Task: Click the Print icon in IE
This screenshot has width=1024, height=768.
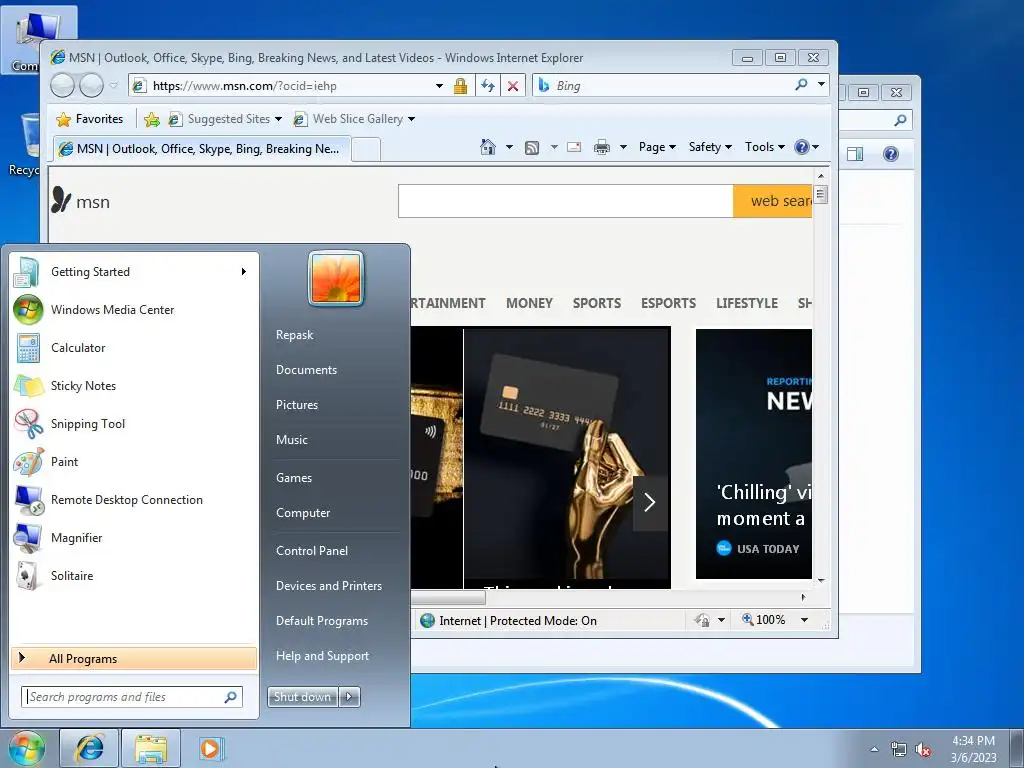Action: (601, 147)
